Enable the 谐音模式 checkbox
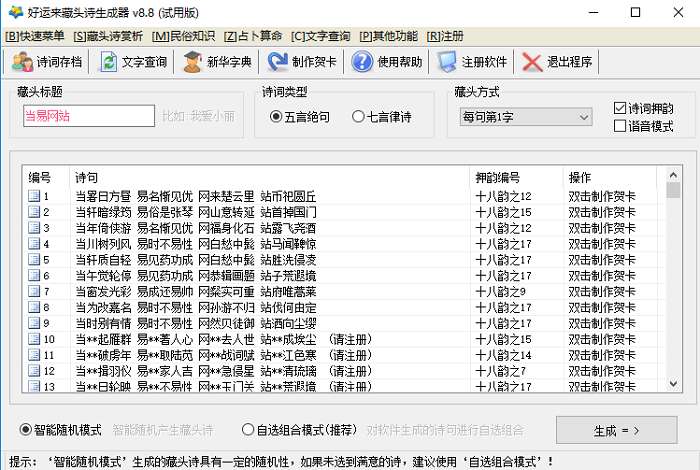Image resolution: width=700 pixels, height=470 pixels. [620, 126]
